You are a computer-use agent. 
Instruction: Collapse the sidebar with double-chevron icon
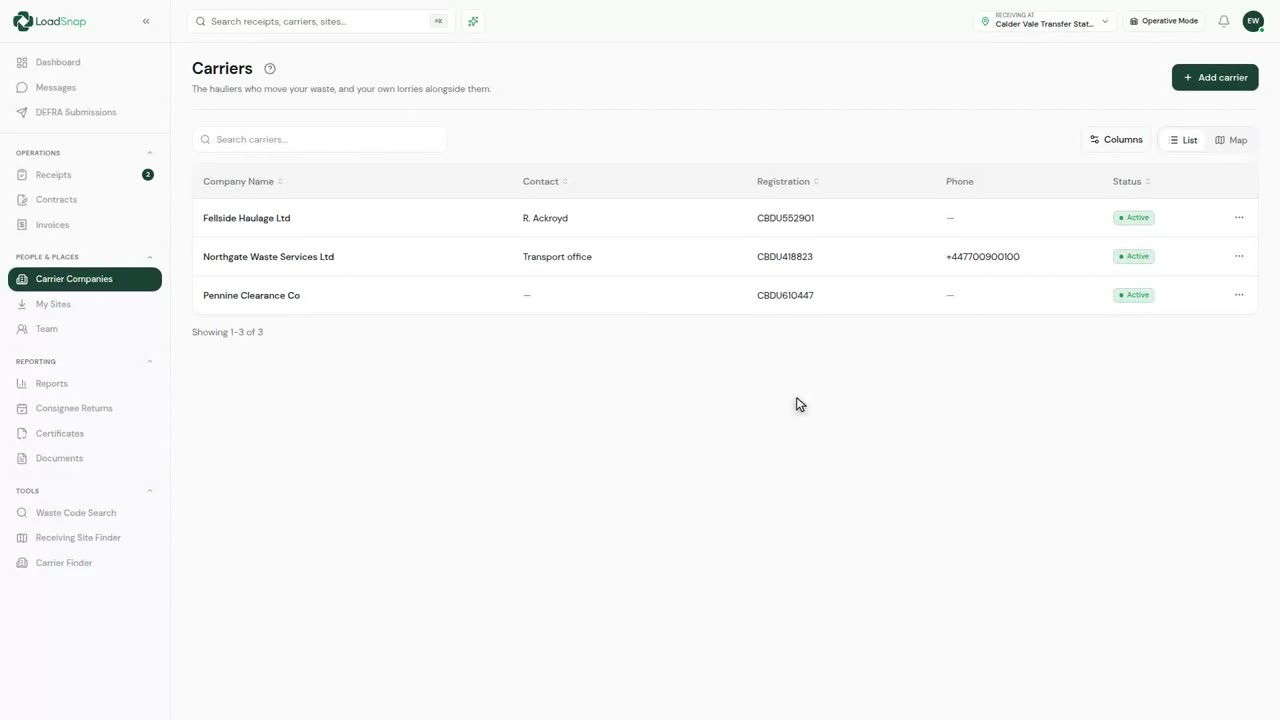pos(146,21)
